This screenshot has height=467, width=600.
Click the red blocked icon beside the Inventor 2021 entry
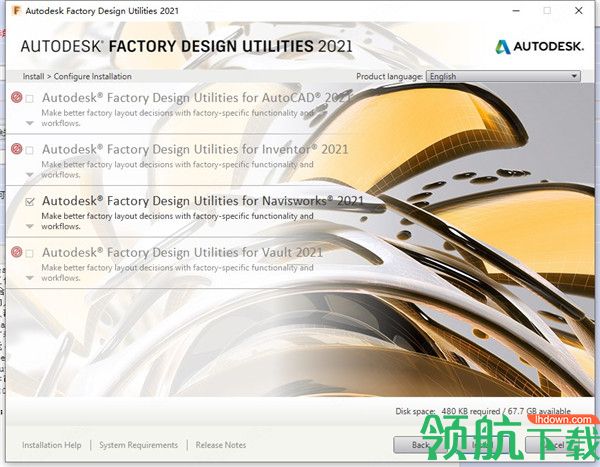[16, 149]
